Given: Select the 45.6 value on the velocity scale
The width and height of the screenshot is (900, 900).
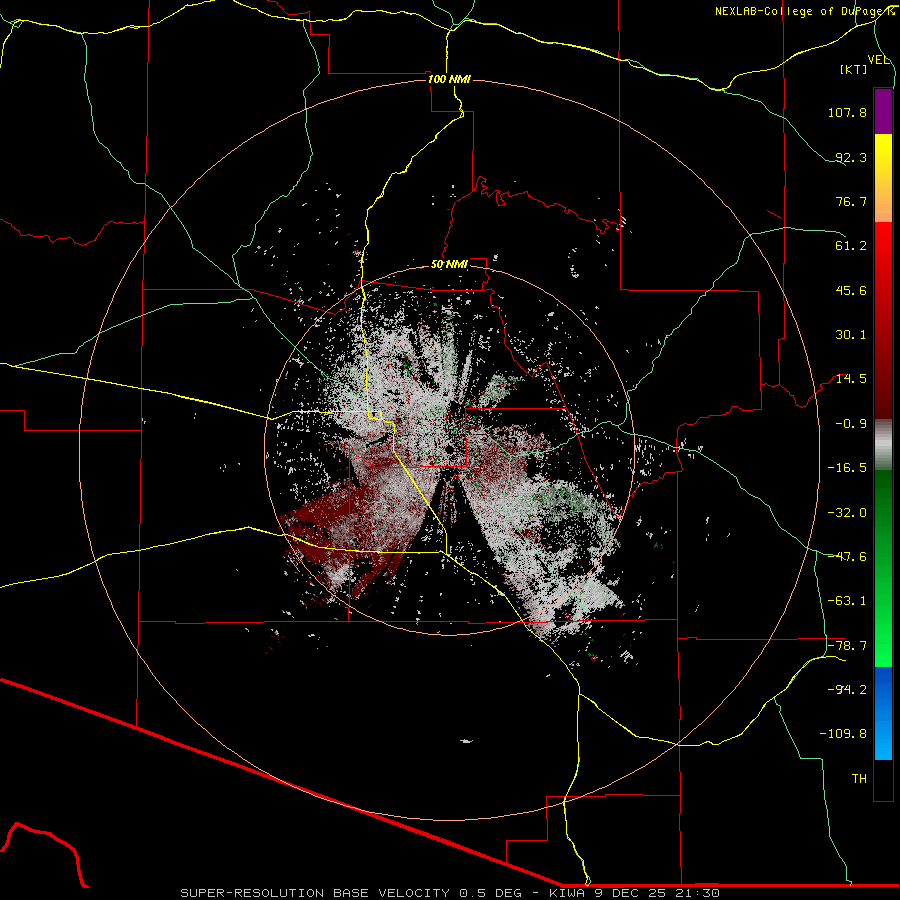Looking at the screenshot, I should tap(851, 290).
